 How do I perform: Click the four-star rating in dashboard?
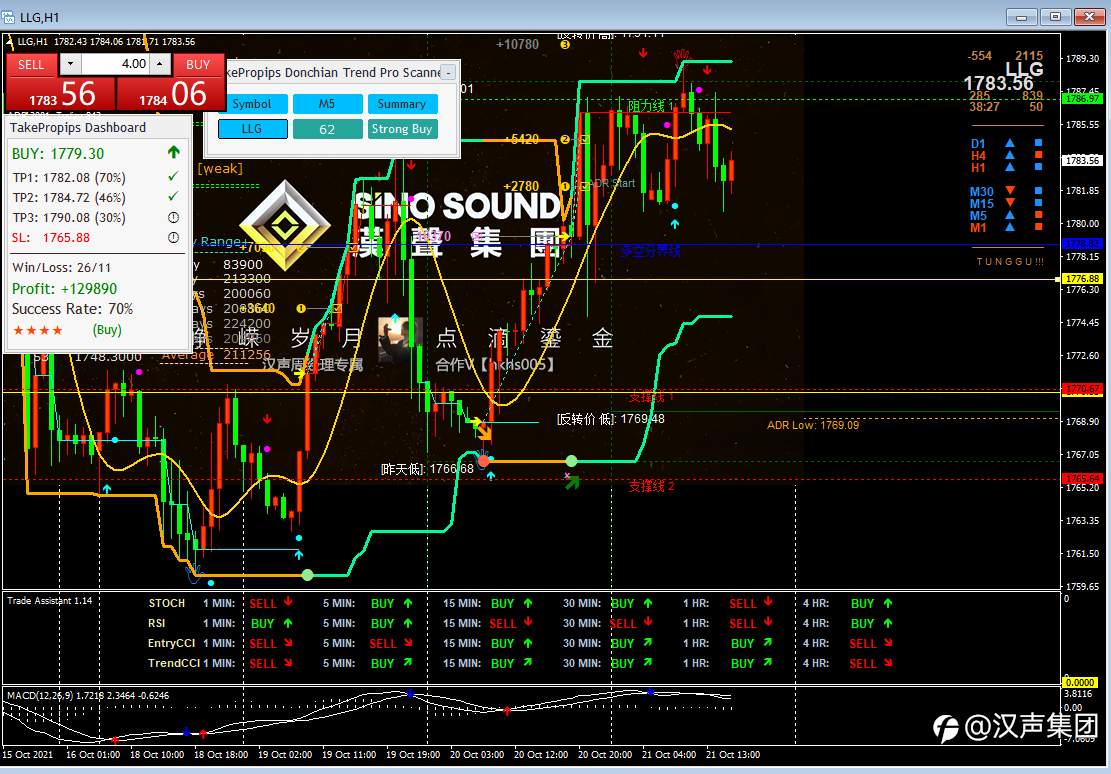38,330
